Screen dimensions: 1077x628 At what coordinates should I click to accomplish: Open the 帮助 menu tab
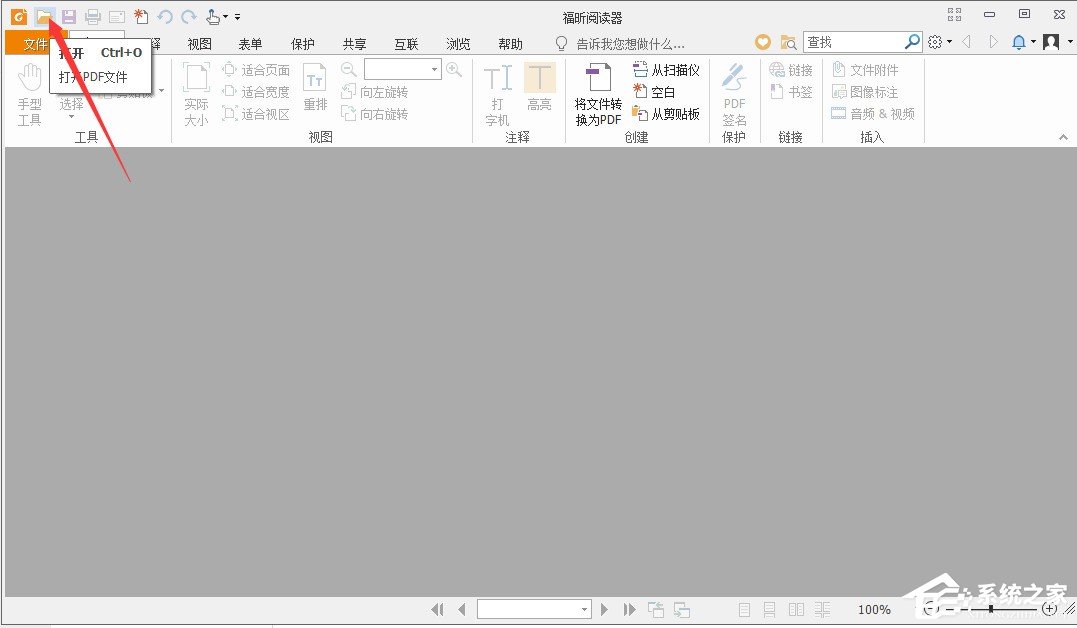(x=509, y=43)
